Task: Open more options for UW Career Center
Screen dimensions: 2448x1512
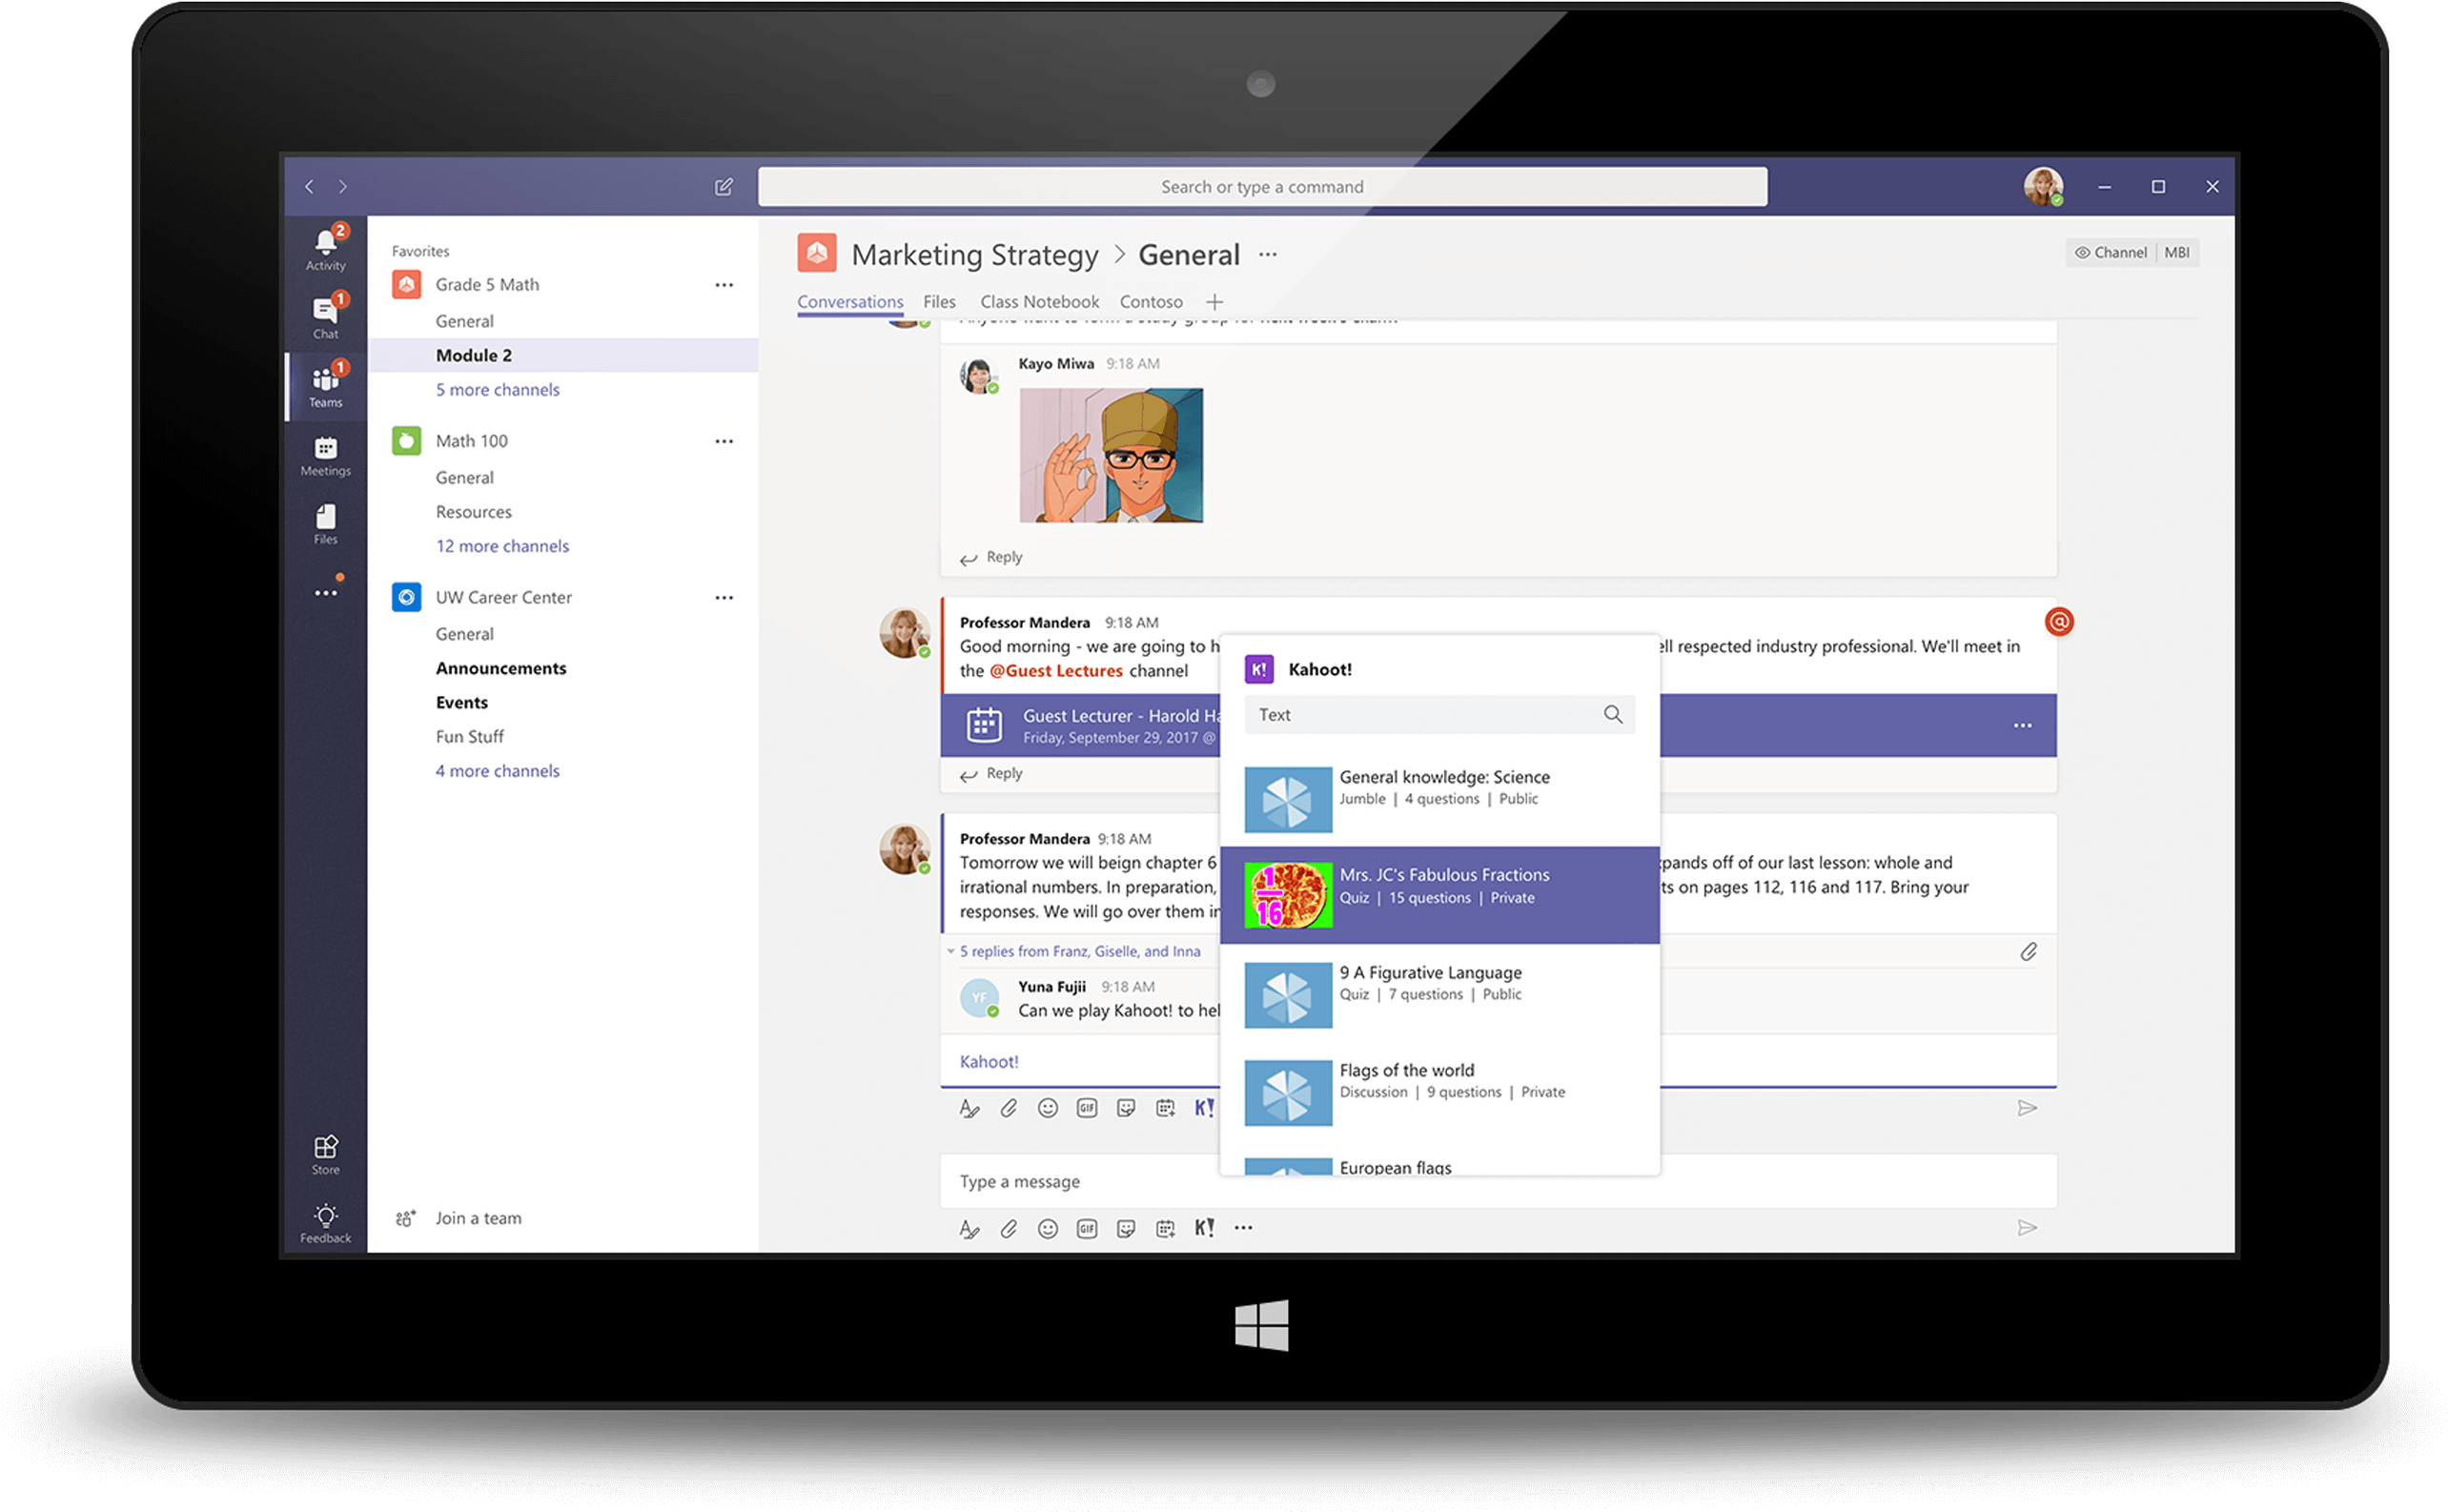Action: click(x=724, y=598)
